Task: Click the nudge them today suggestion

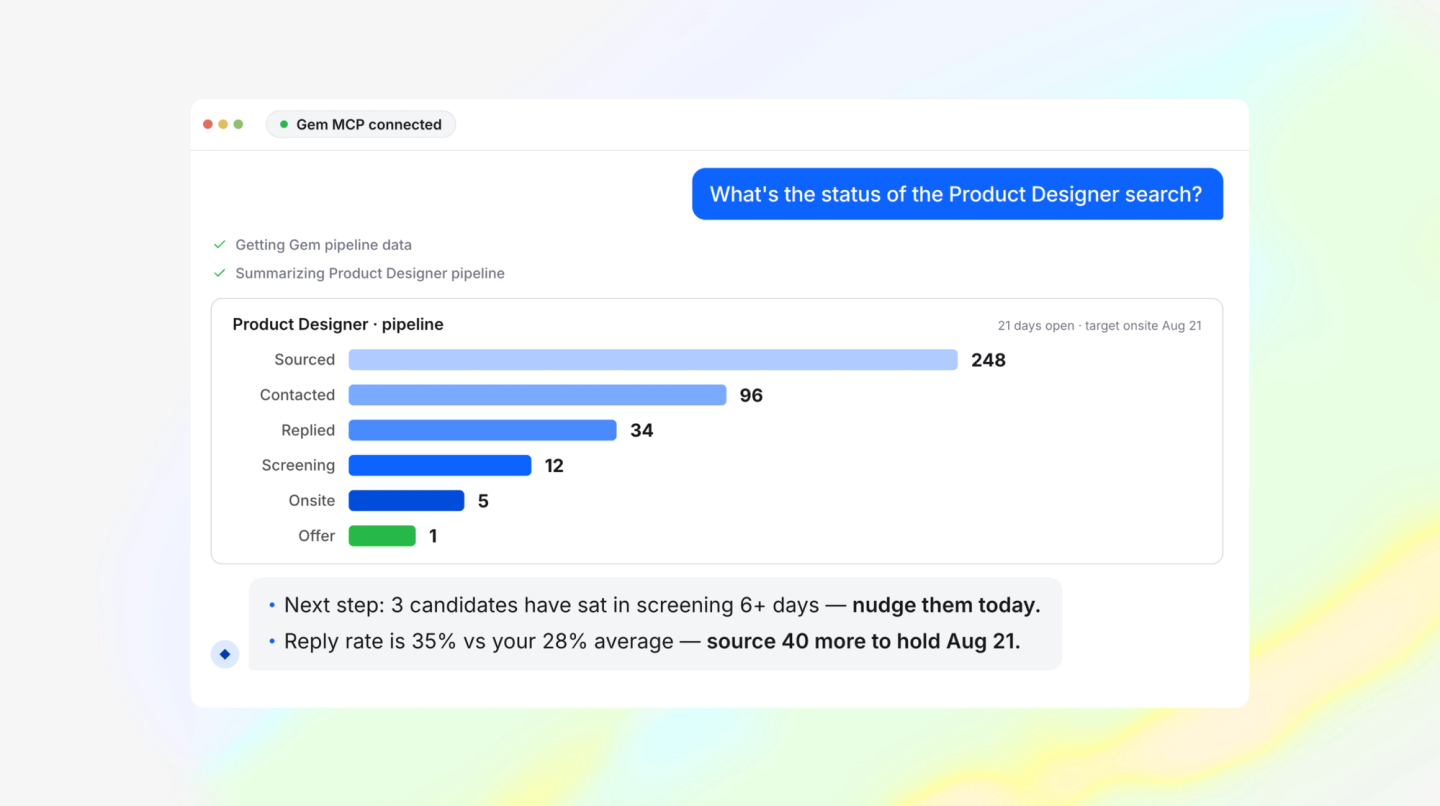Action: [x=946, y=605]
